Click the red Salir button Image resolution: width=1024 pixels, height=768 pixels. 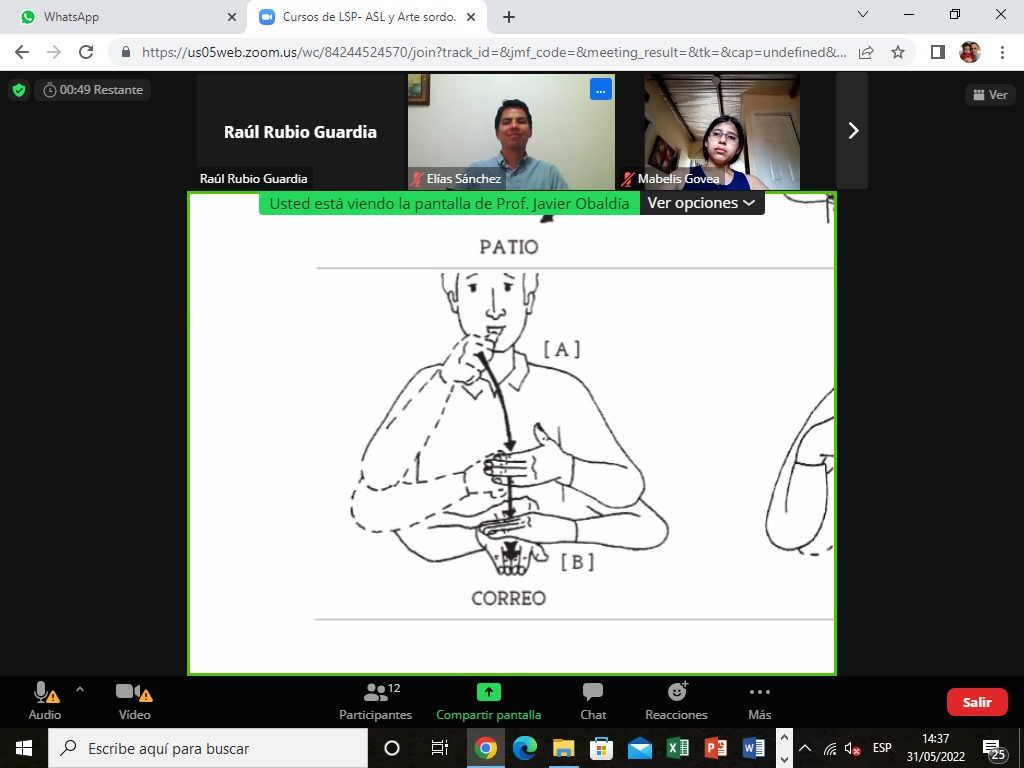click(x=977, y=702)
